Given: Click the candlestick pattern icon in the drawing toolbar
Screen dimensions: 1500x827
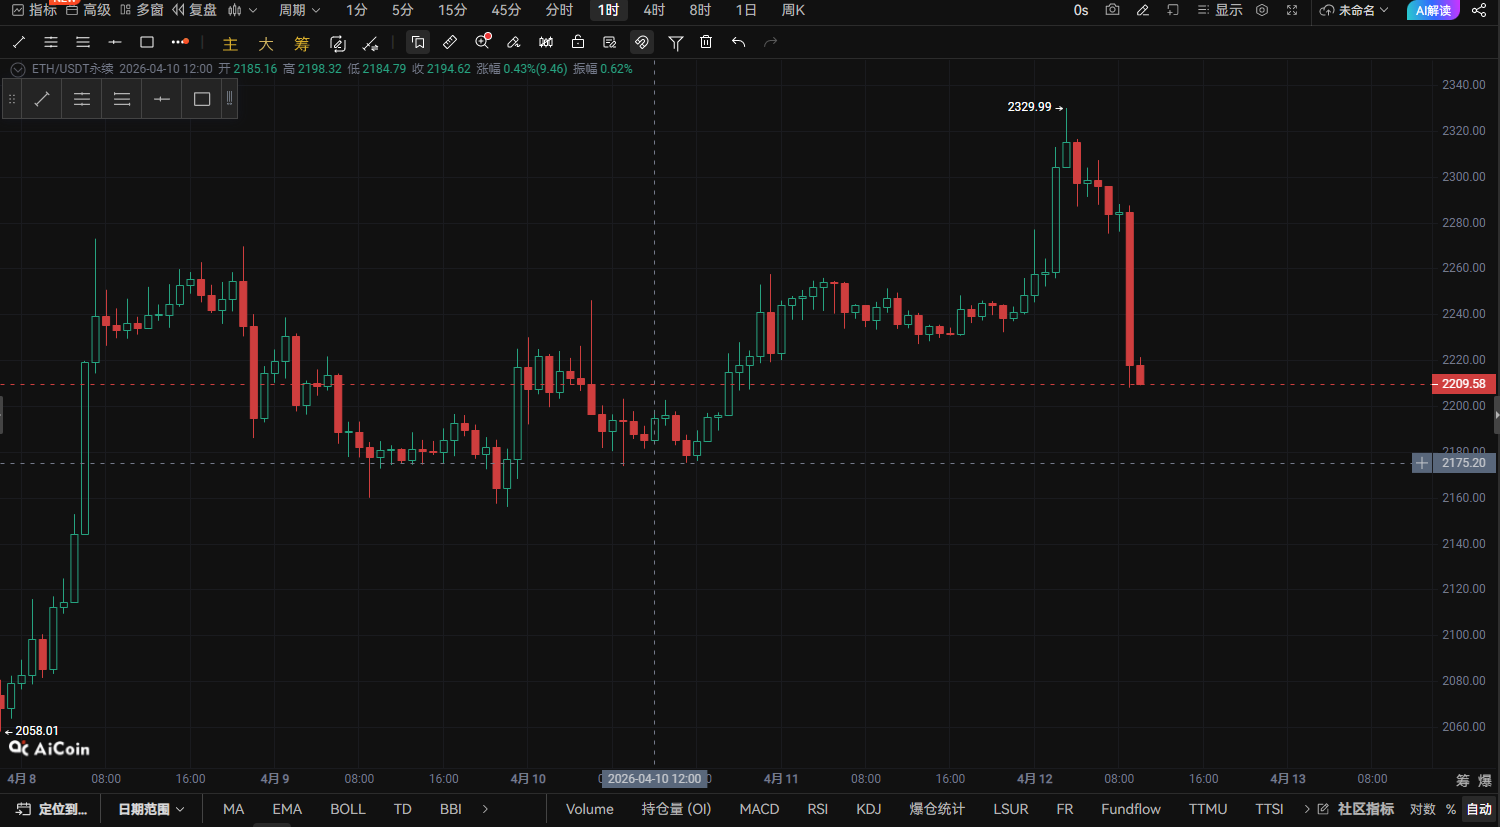Looking at the screenshot, I should pos(546,42).
